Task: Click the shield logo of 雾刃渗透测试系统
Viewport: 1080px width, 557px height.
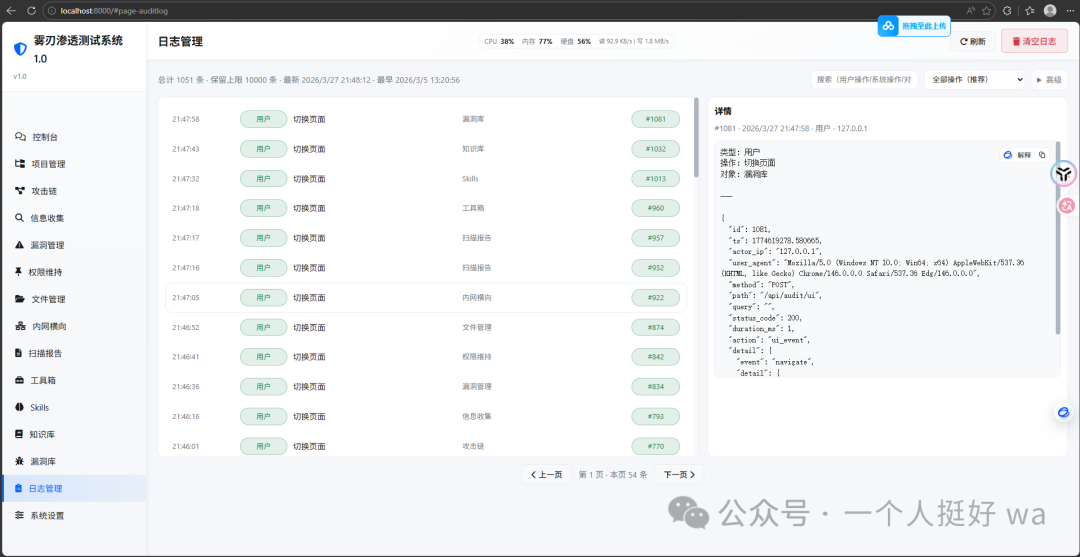Action: pyautogui.click(x=21, y=49)
